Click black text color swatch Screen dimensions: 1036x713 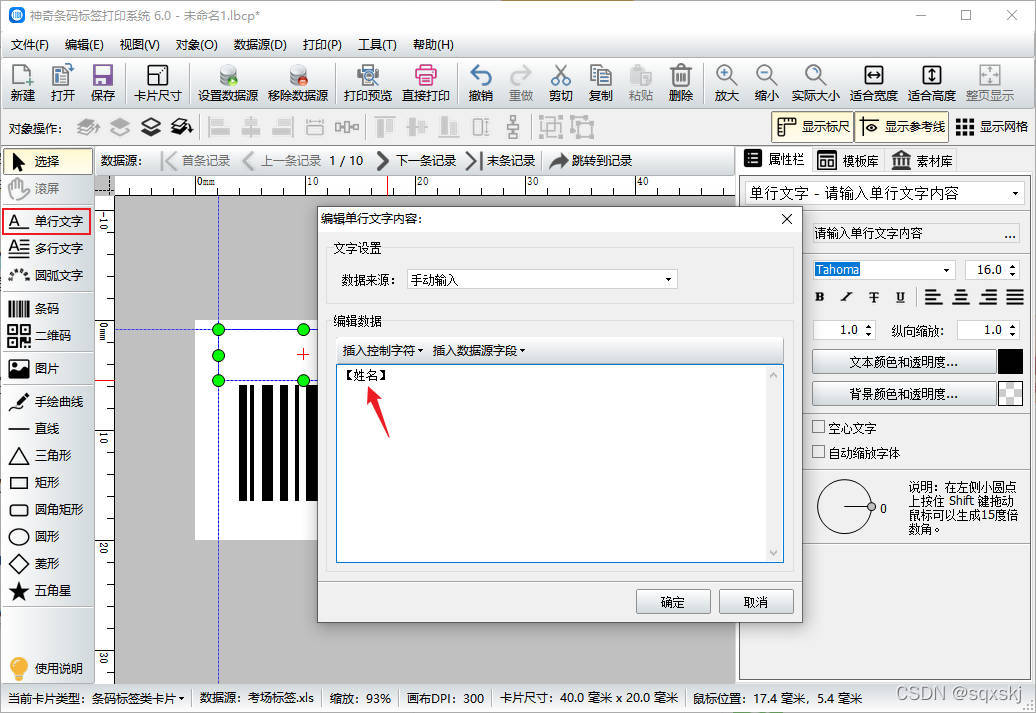pyautogui.click(x=1010, y=362)
